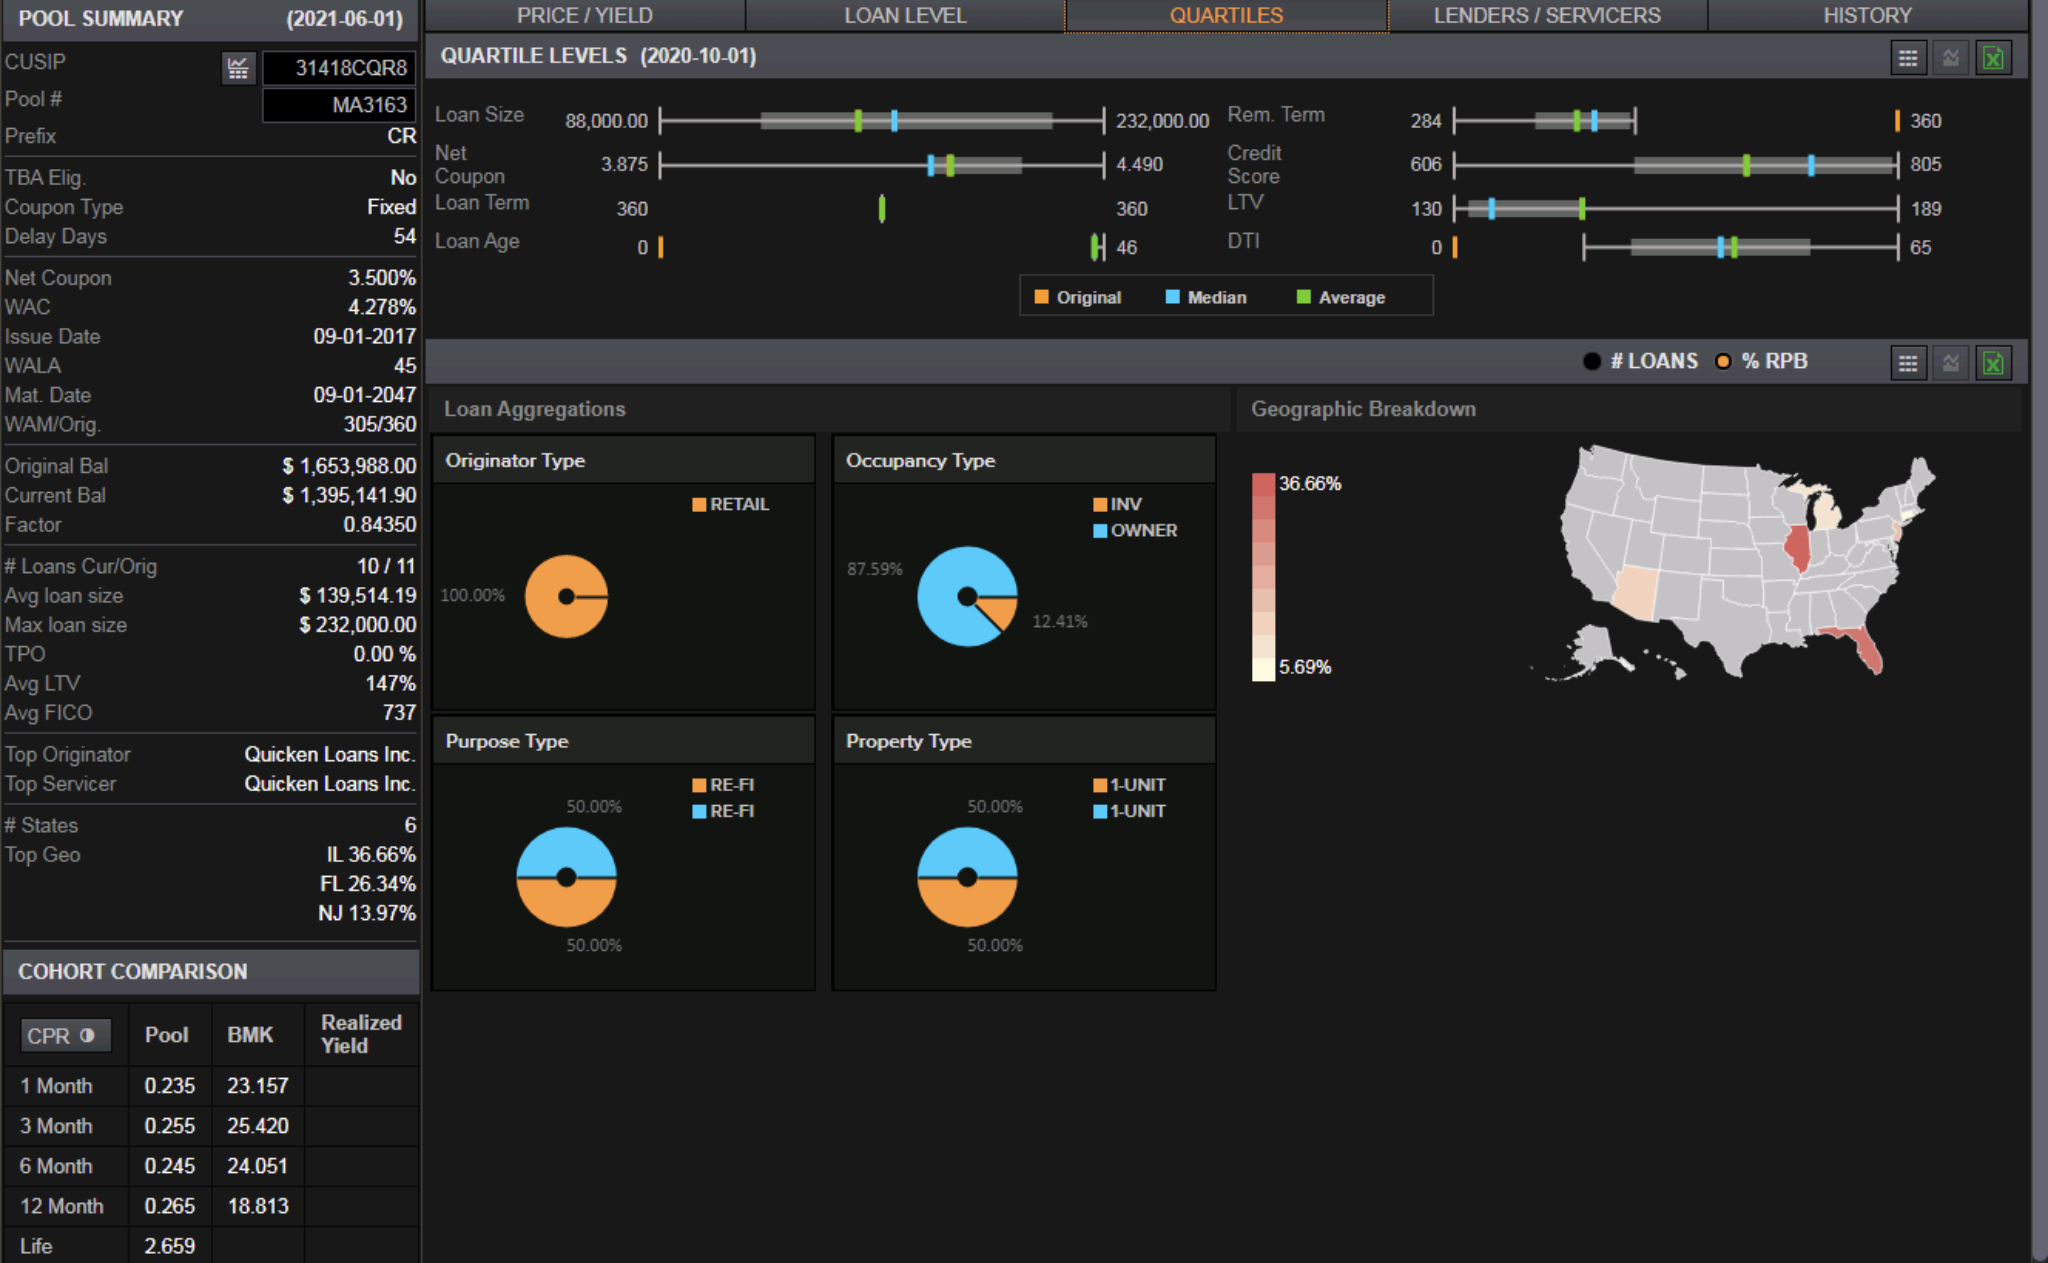The height and width of the screenshot is (1263, 2048).
Task: Export Loan Aggregations data to Excel
Action: 1993,363
